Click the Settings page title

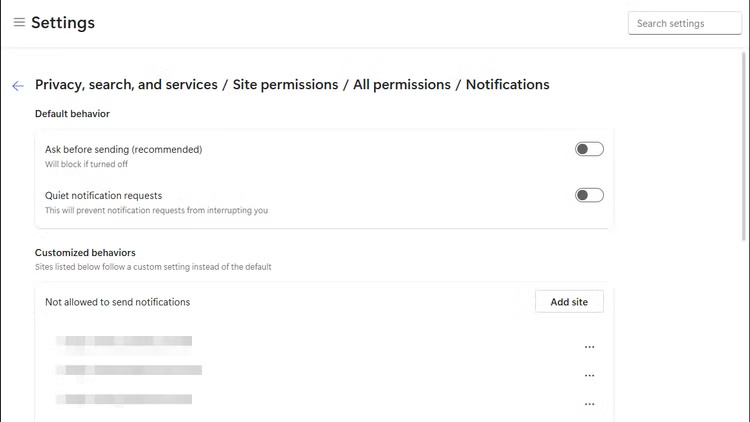(63, 22)
